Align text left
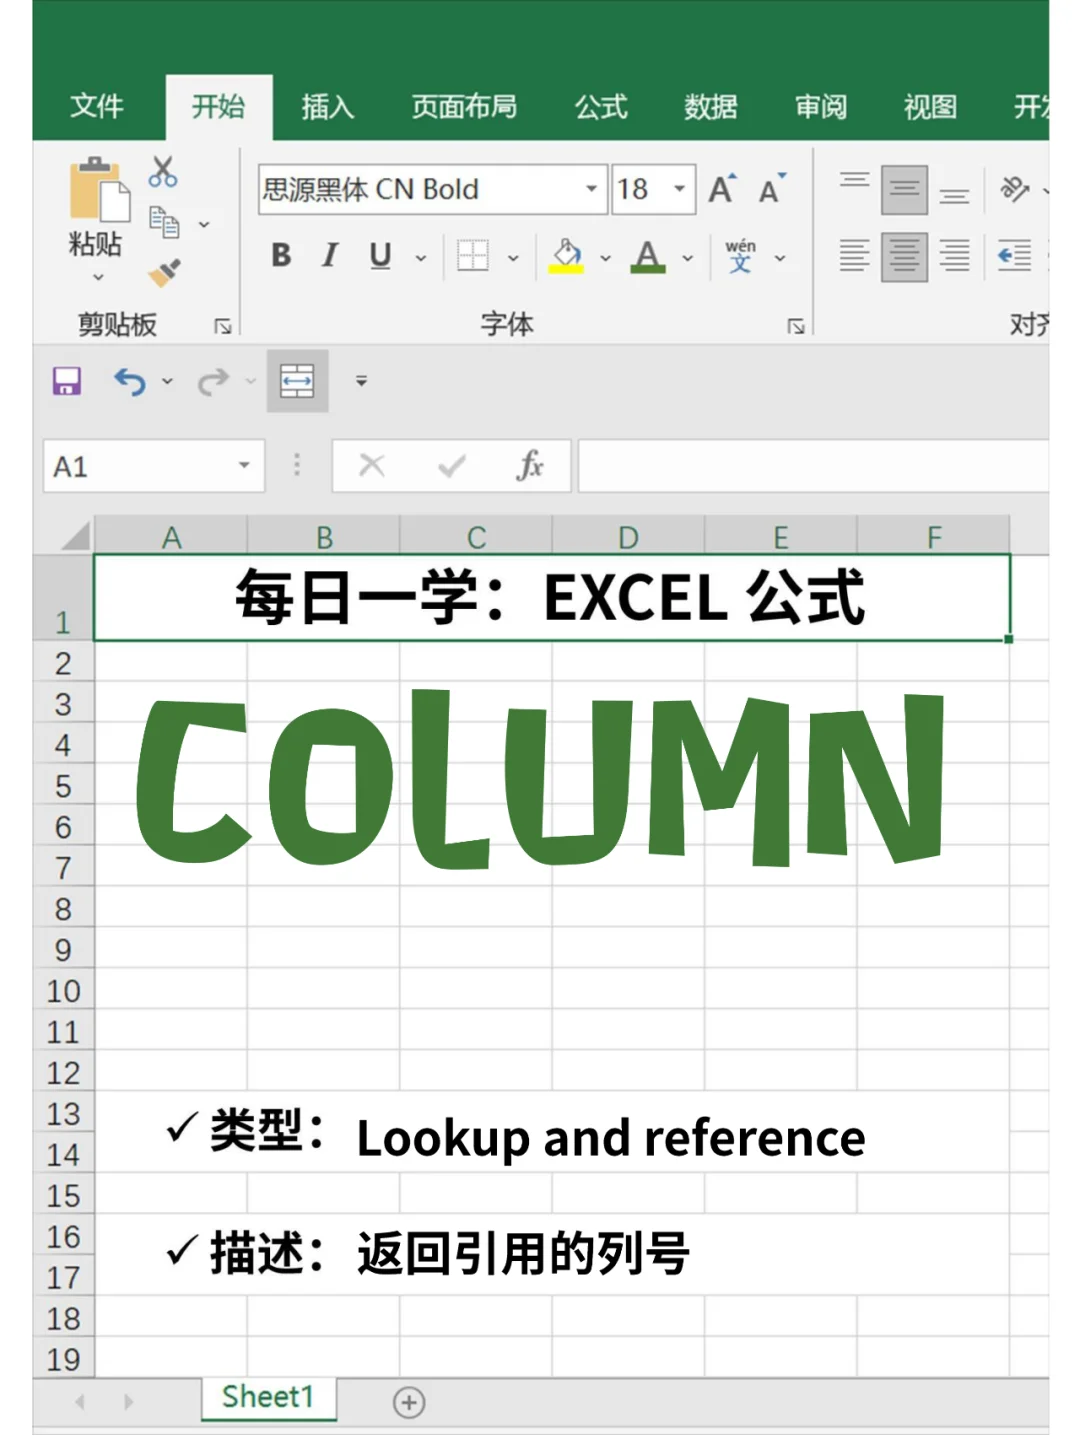Image resolution: width=1080 pixels, height=1439 pixels. tap(854, 256)
